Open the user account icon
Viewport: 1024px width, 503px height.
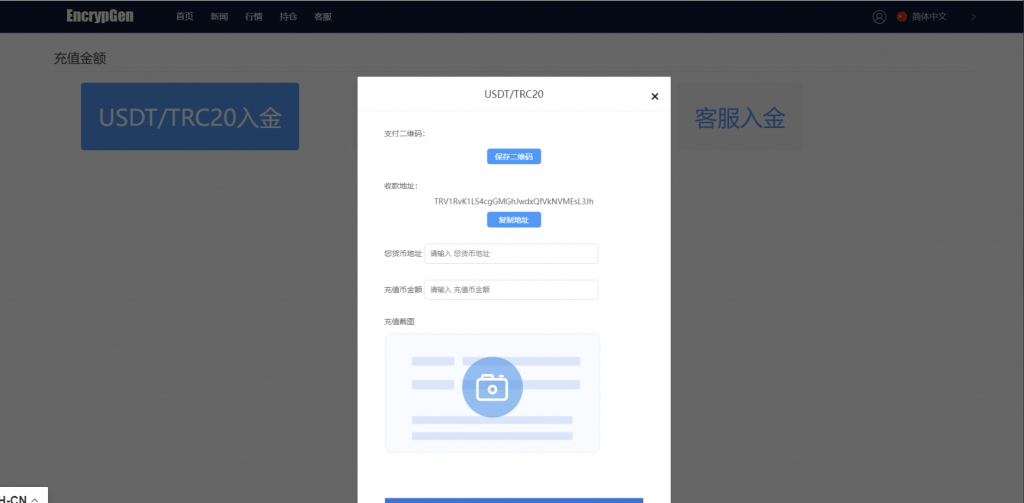879,17
